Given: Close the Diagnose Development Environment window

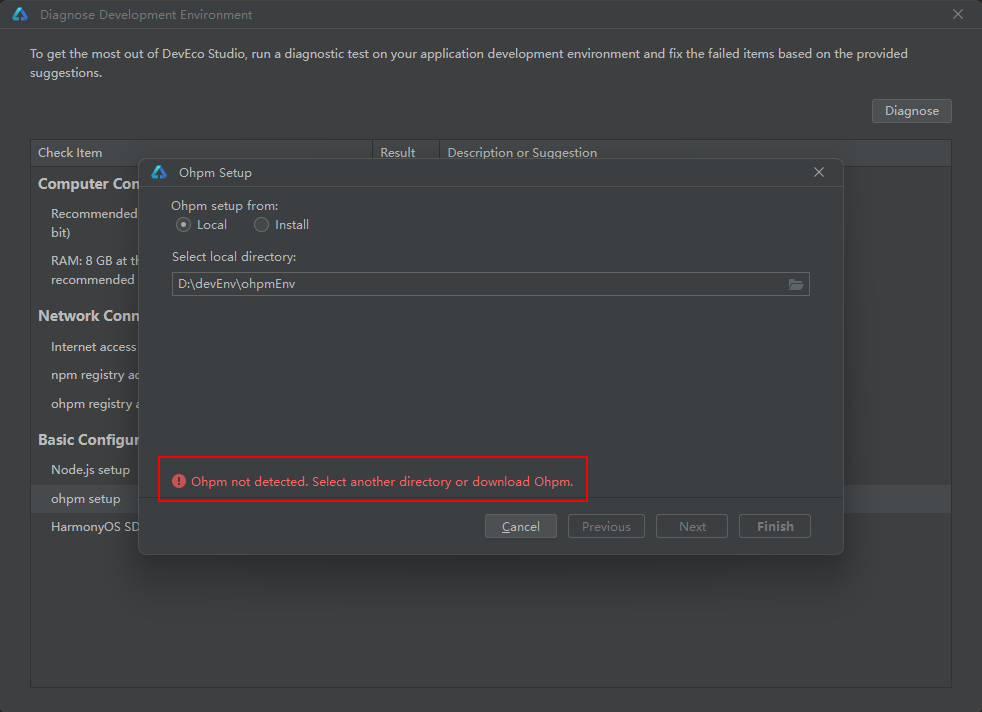Looking at the screenshot, I should (x=958, y=14).
